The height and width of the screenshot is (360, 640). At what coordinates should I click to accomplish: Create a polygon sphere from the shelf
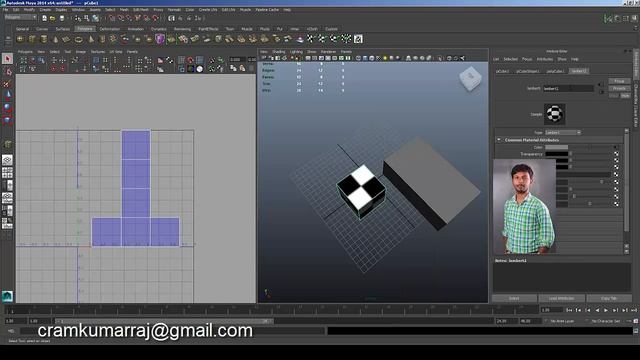[20, 39]
